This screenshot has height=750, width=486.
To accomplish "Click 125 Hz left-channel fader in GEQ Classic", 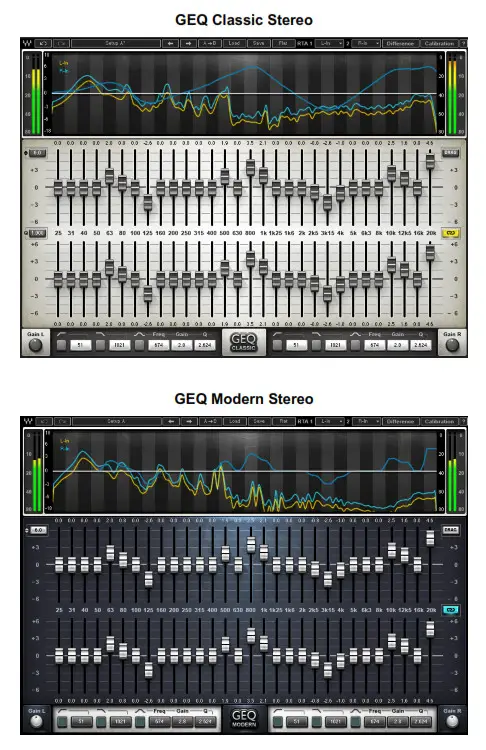I will (148, 203).
